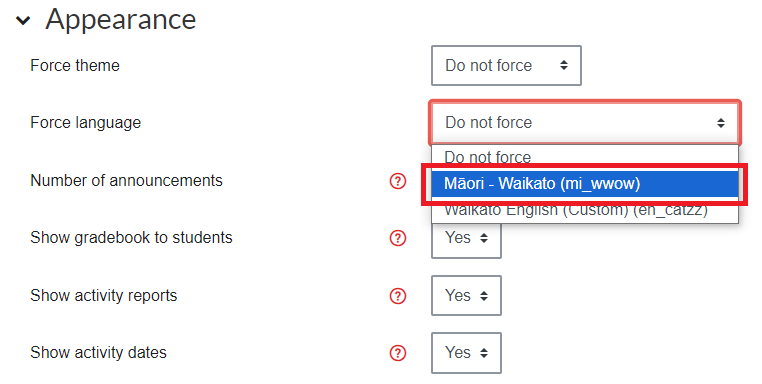The height and width of the screenshot is (384, 762).
Task: Open help icon for Show activity dates
Action: (x=398, y=353)
